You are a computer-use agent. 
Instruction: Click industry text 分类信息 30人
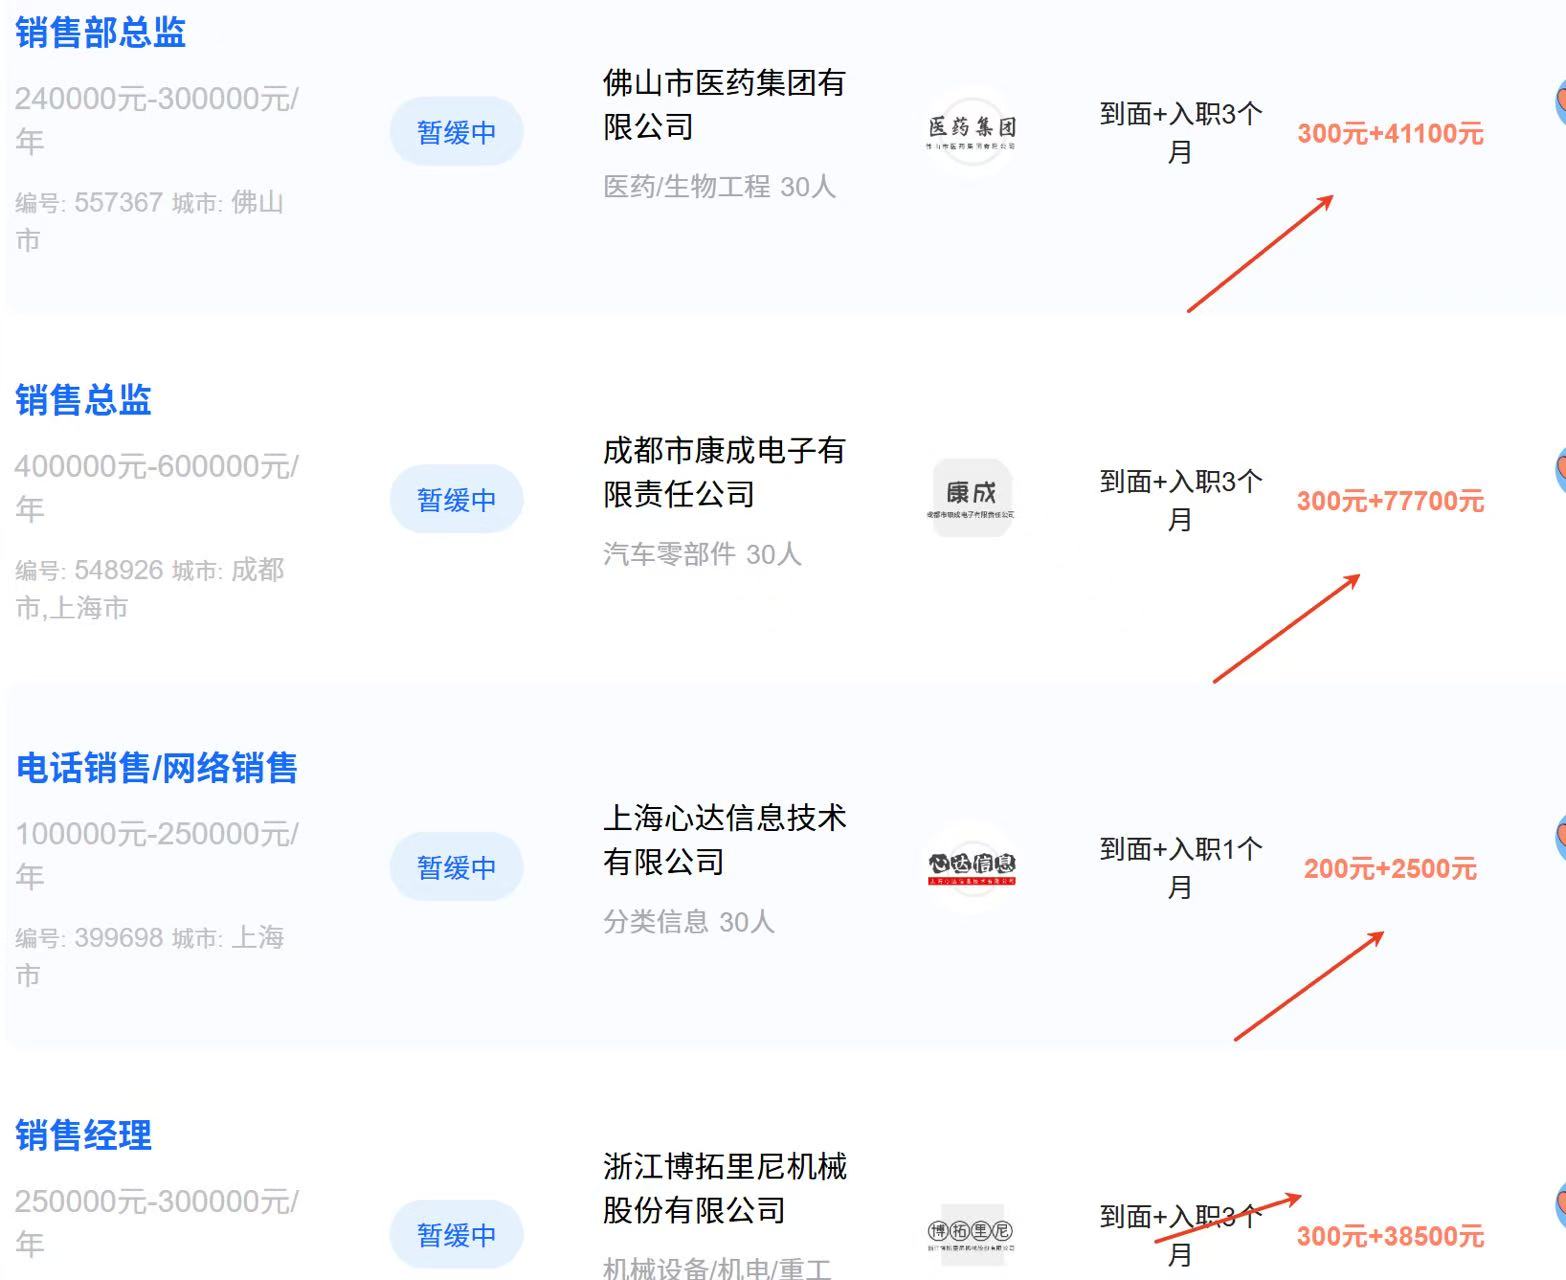689,921
